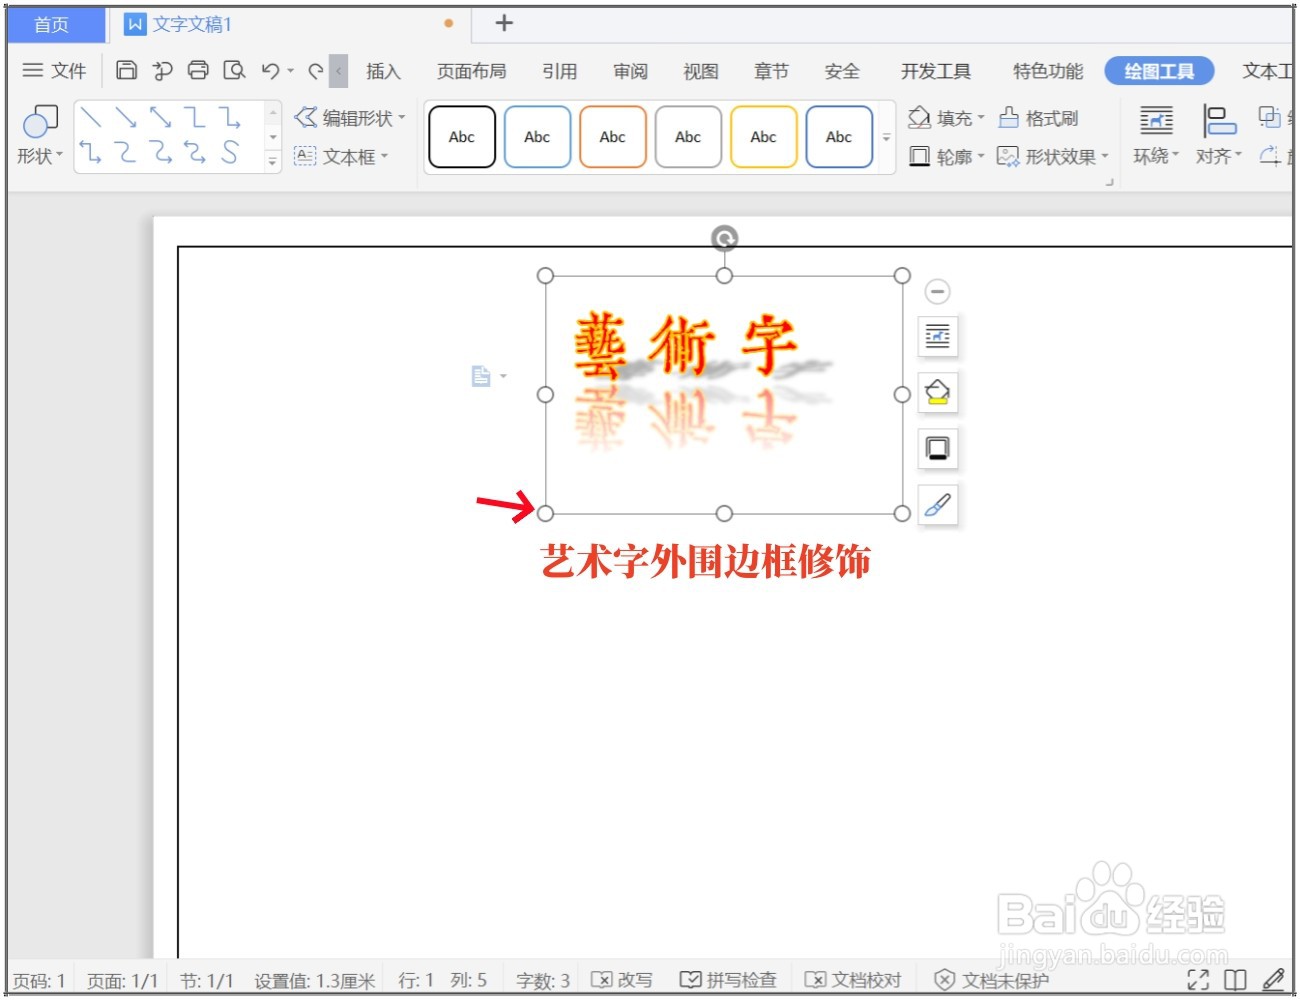Toggle 文档校对 proofreading in status bar
Image resolution: width=1300 pixels, height=1000 pixels.
click(853, 980)
